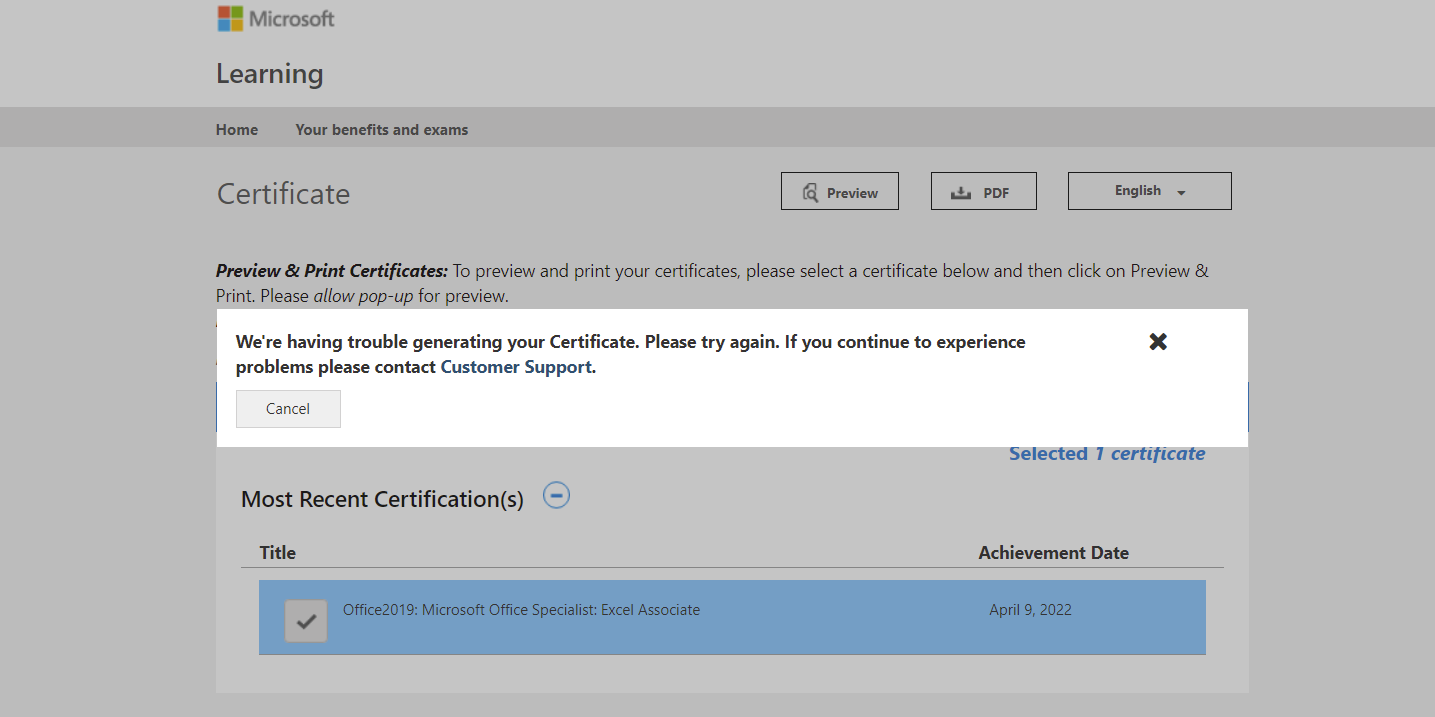Go to Home in navigation bar
The width and height of the screenshot is (1435, 717).
coord(237,130)
